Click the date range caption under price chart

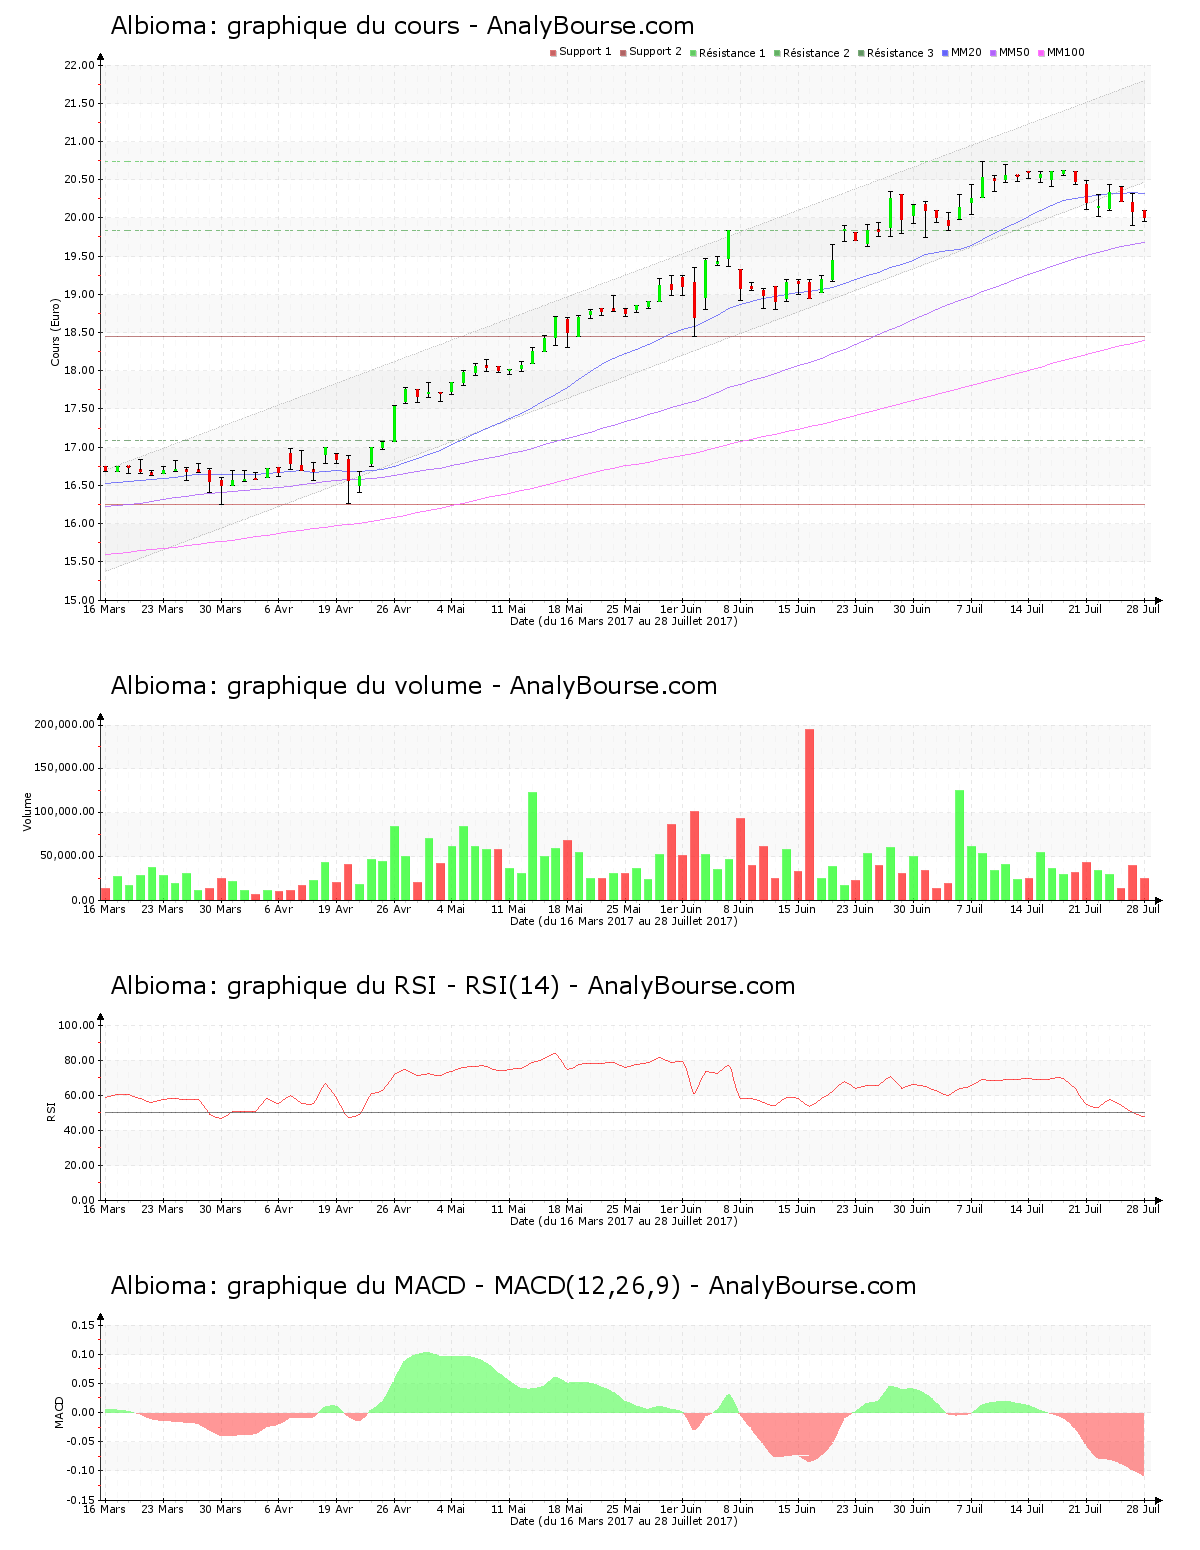point(624,621)
